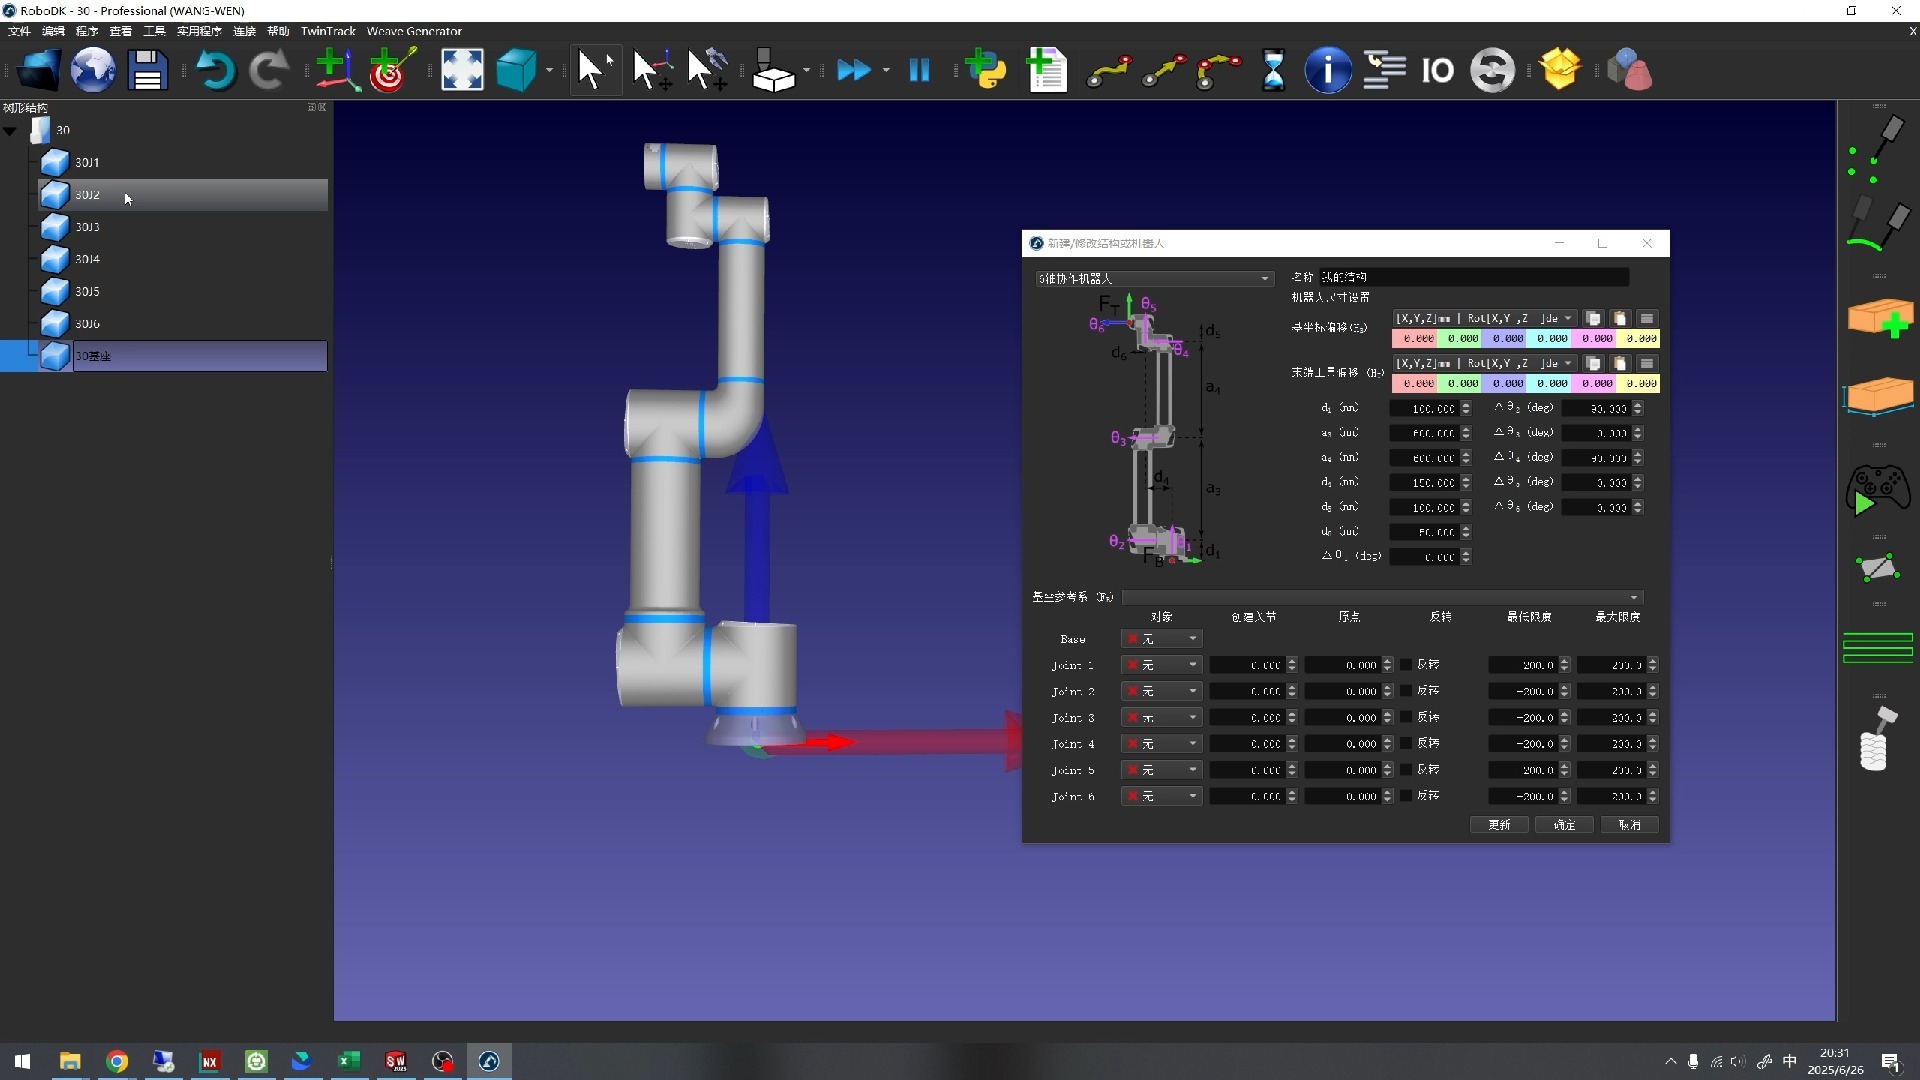Click the hourglass pause instruction icon

point(1273,71)
